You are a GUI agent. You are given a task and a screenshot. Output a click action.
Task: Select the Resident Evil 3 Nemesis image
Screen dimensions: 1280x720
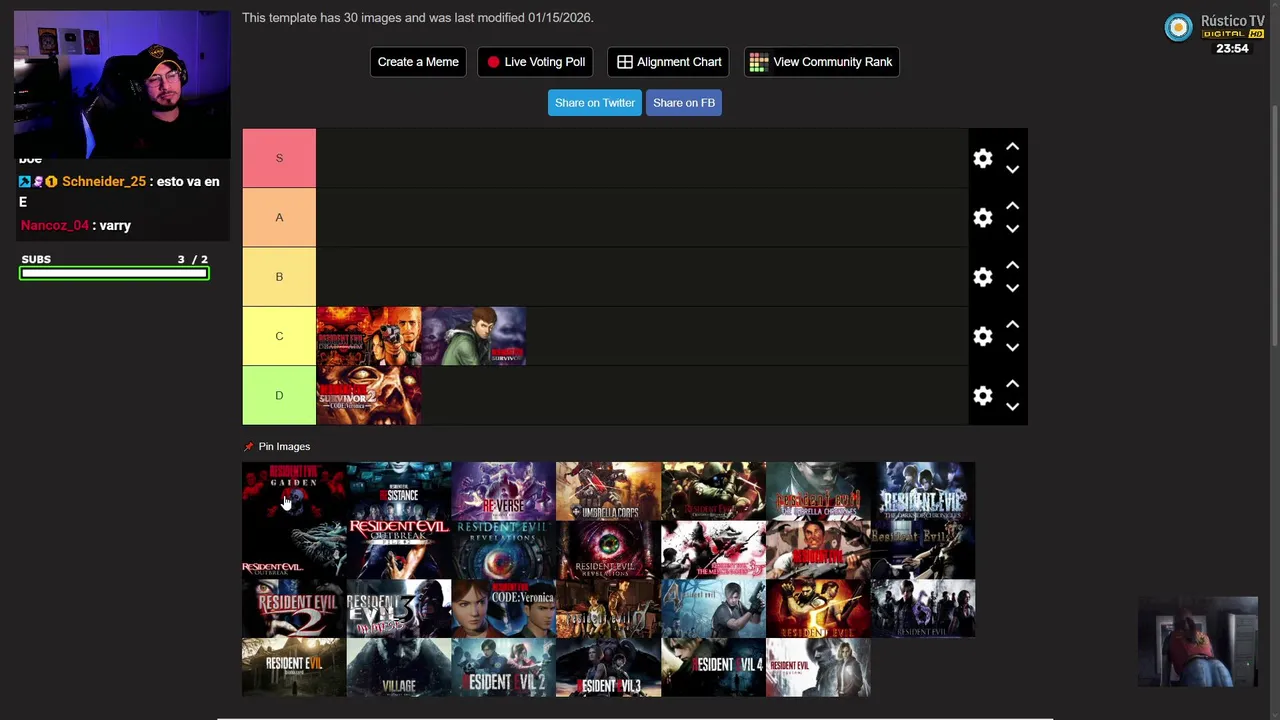[x=399, y=609]
